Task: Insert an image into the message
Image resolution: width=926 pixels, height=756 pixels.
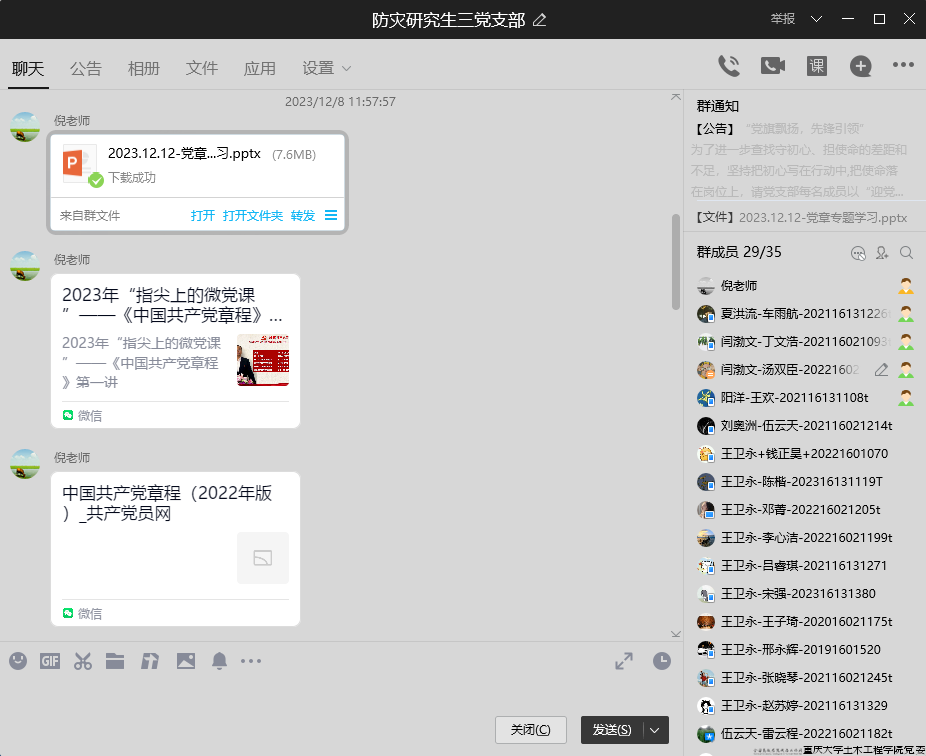Action: pyautogui.click(x=185, y=660)
